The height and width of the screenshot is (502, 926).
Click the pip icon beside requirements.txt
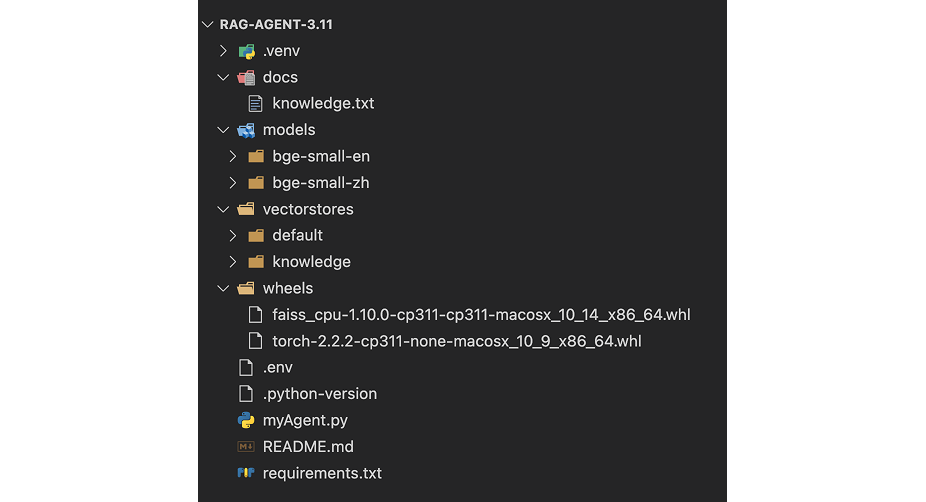coord(246,472)
